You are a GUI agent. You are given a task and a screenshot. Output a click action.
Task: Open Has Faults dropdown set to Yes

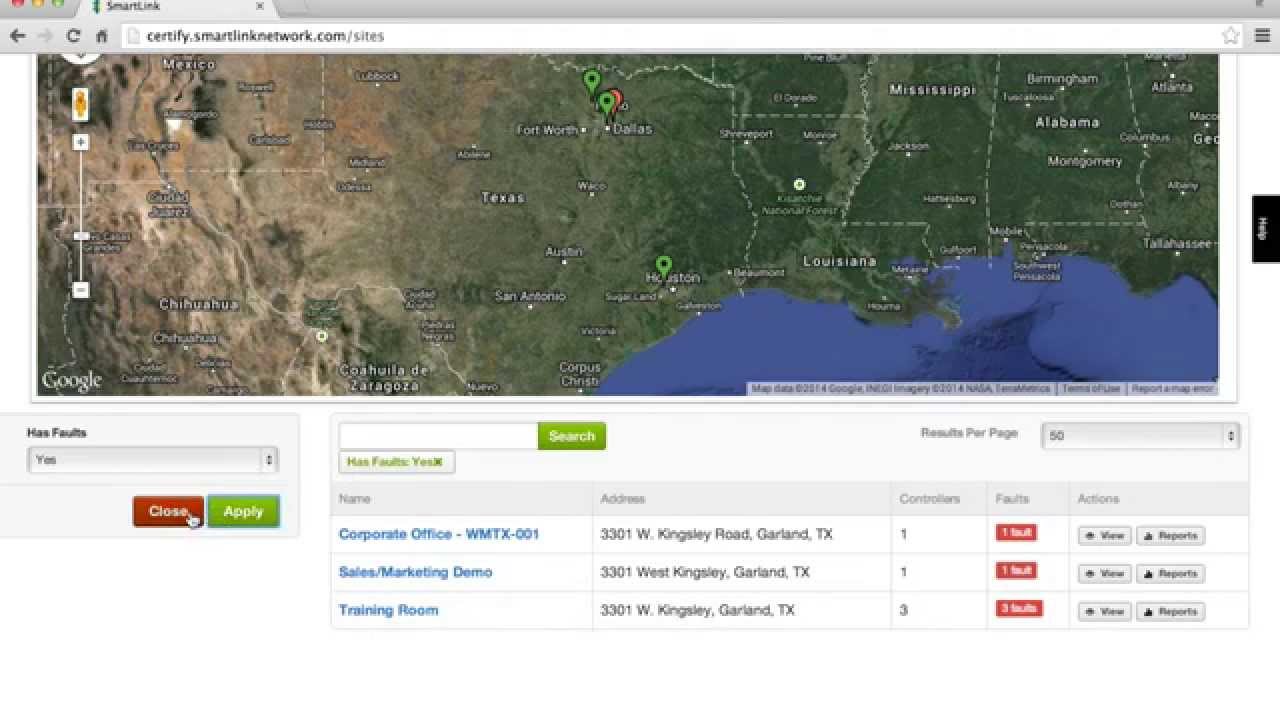tap(152, 460)
